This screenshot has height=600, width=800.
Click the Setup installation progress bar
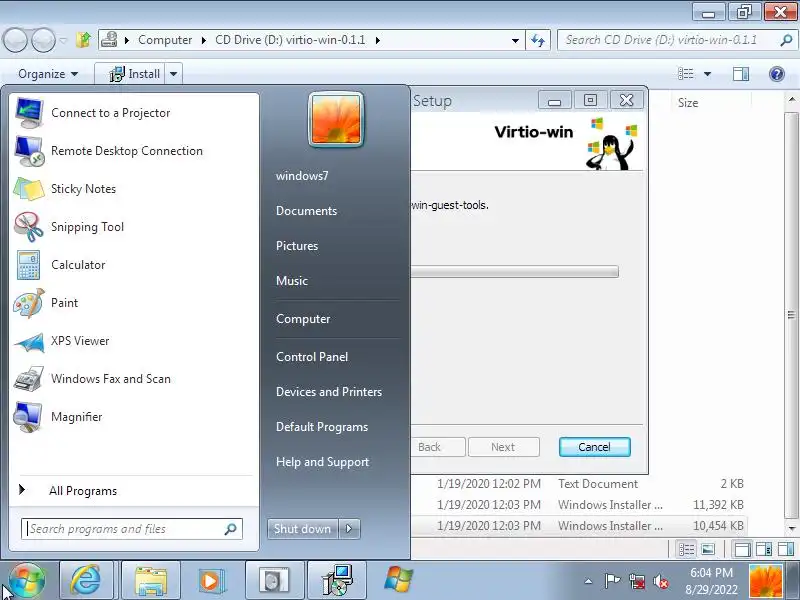514,271
